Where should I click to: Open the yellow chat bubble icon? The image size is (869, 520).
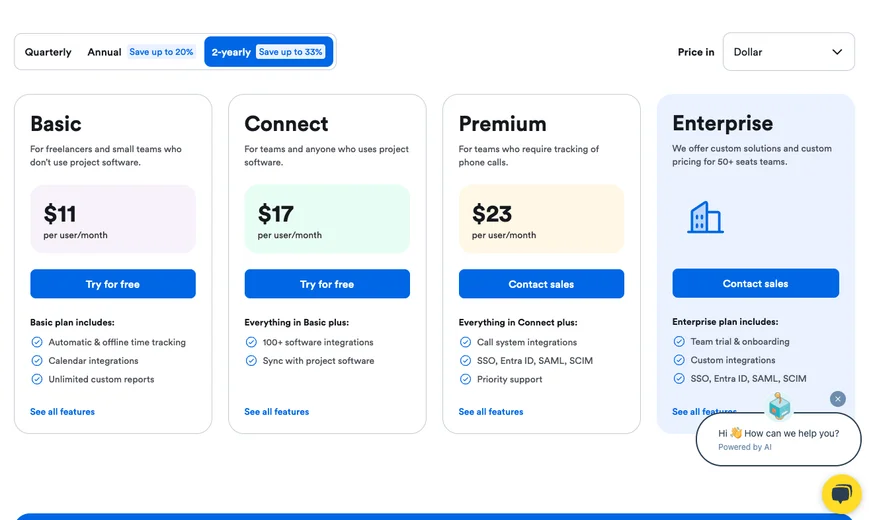(841, 493)
